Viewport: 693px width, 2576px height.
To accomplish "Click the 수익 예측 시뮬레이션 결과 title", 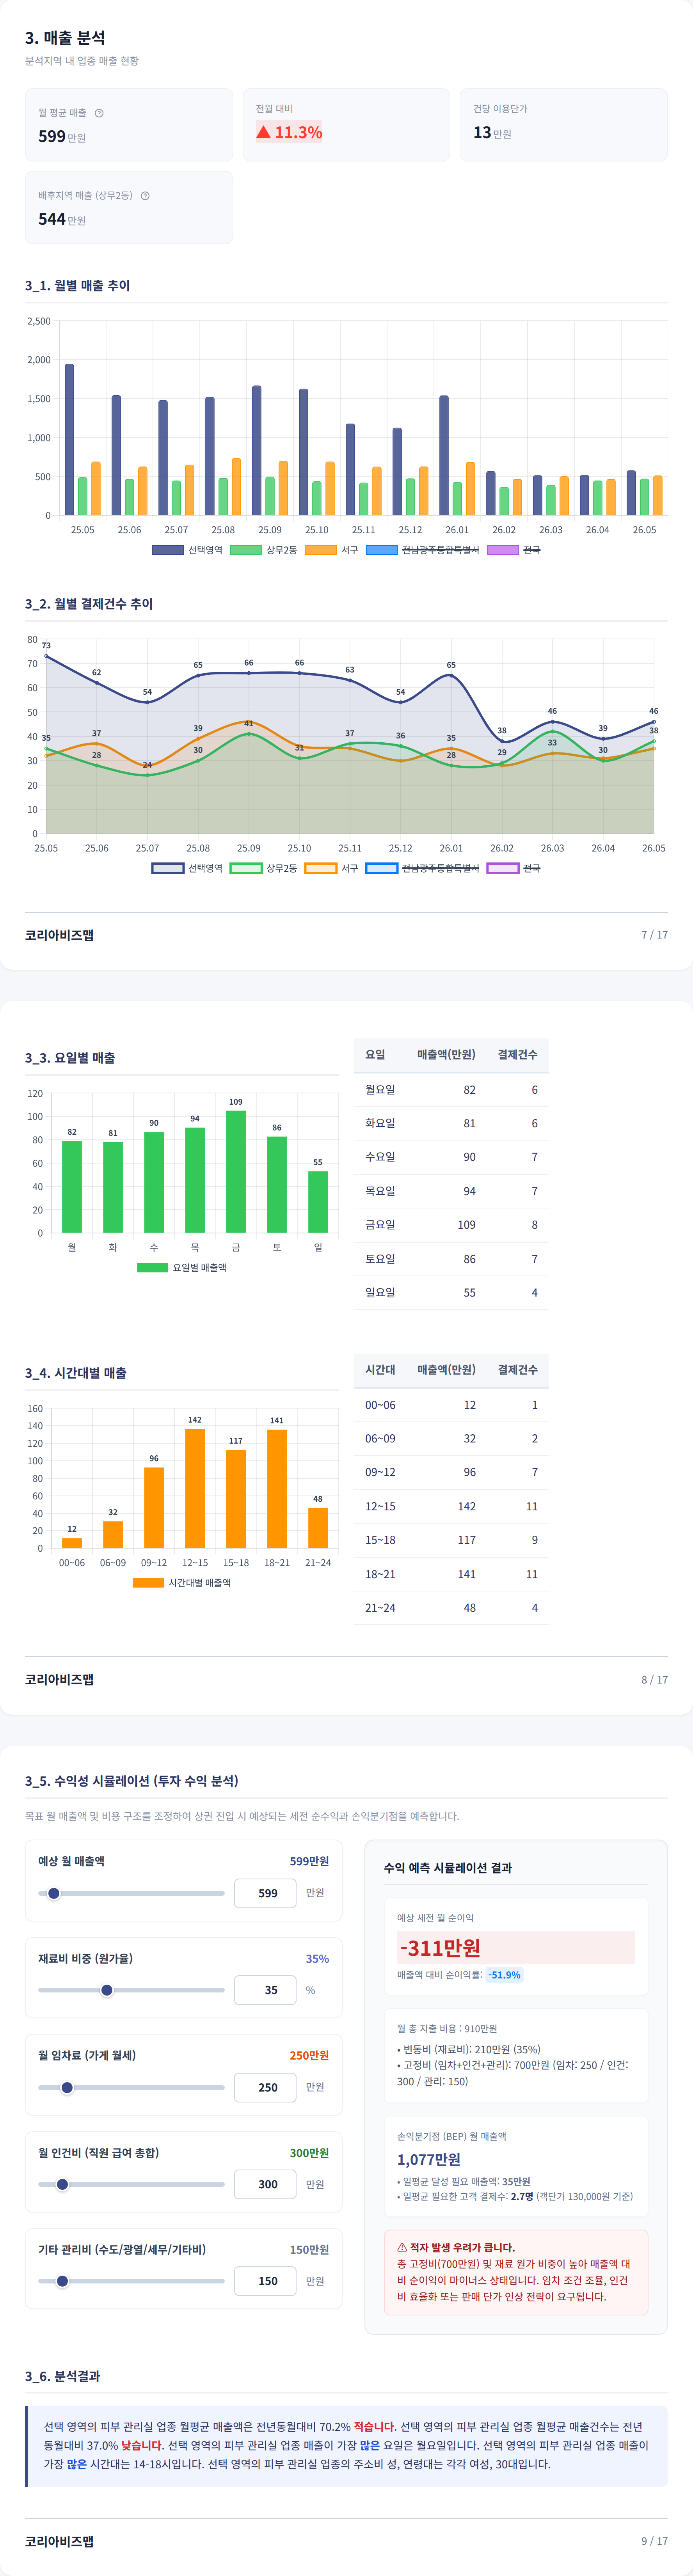I will (448, 1868).
